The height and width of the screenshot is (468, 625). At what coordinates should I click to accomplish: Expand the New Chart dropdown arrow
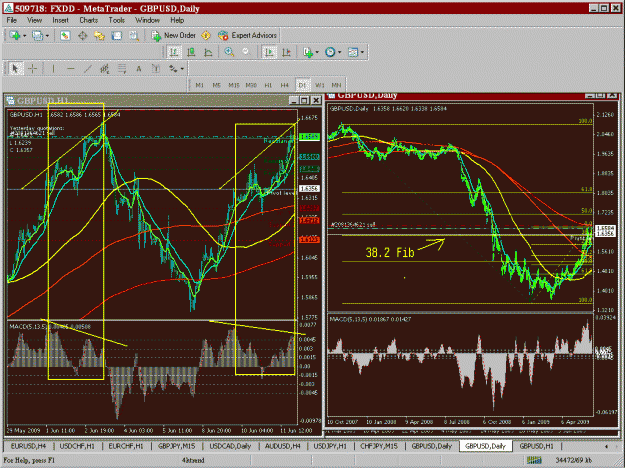24,36
